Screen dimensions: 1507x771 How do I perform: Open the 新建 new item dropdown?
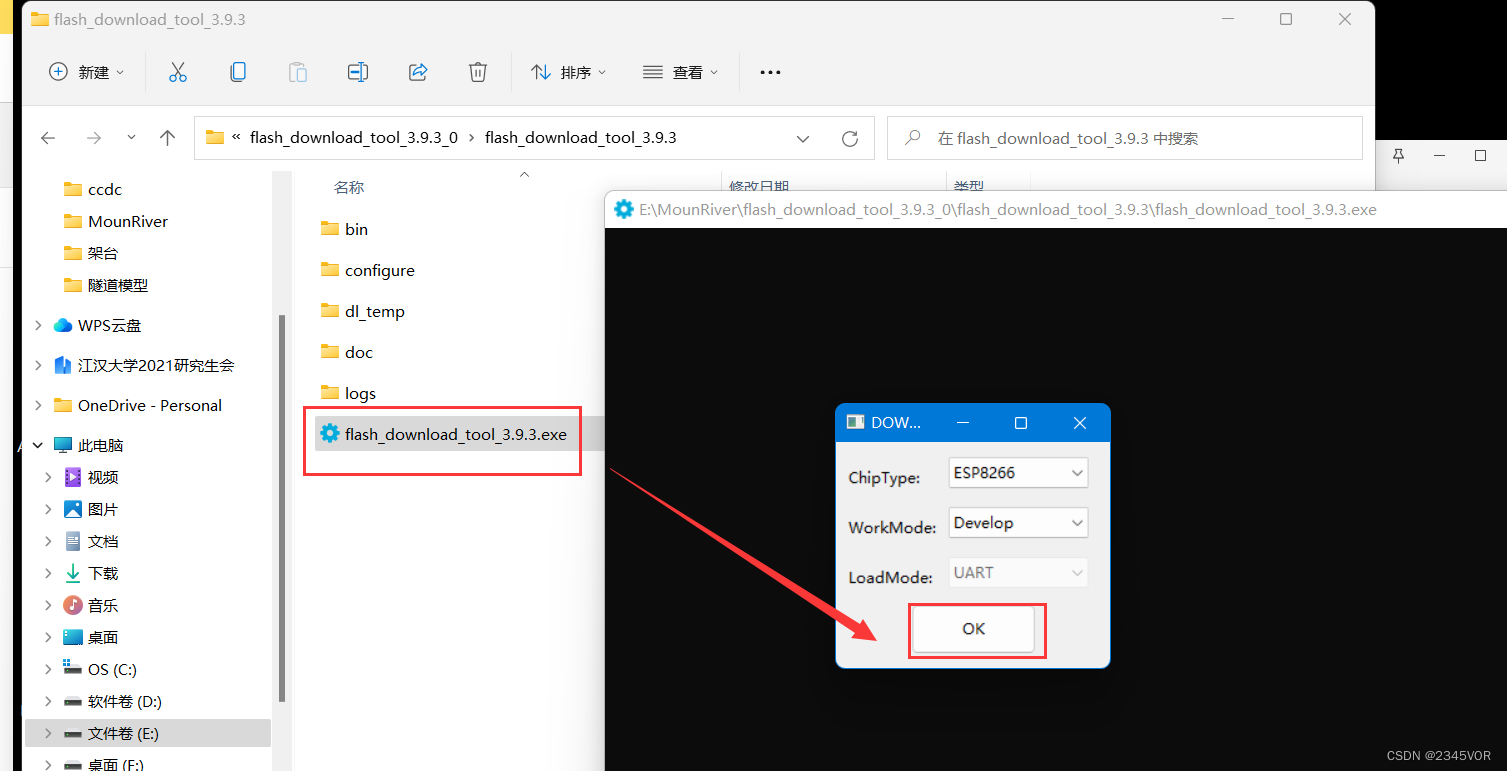tap(87, 72)
